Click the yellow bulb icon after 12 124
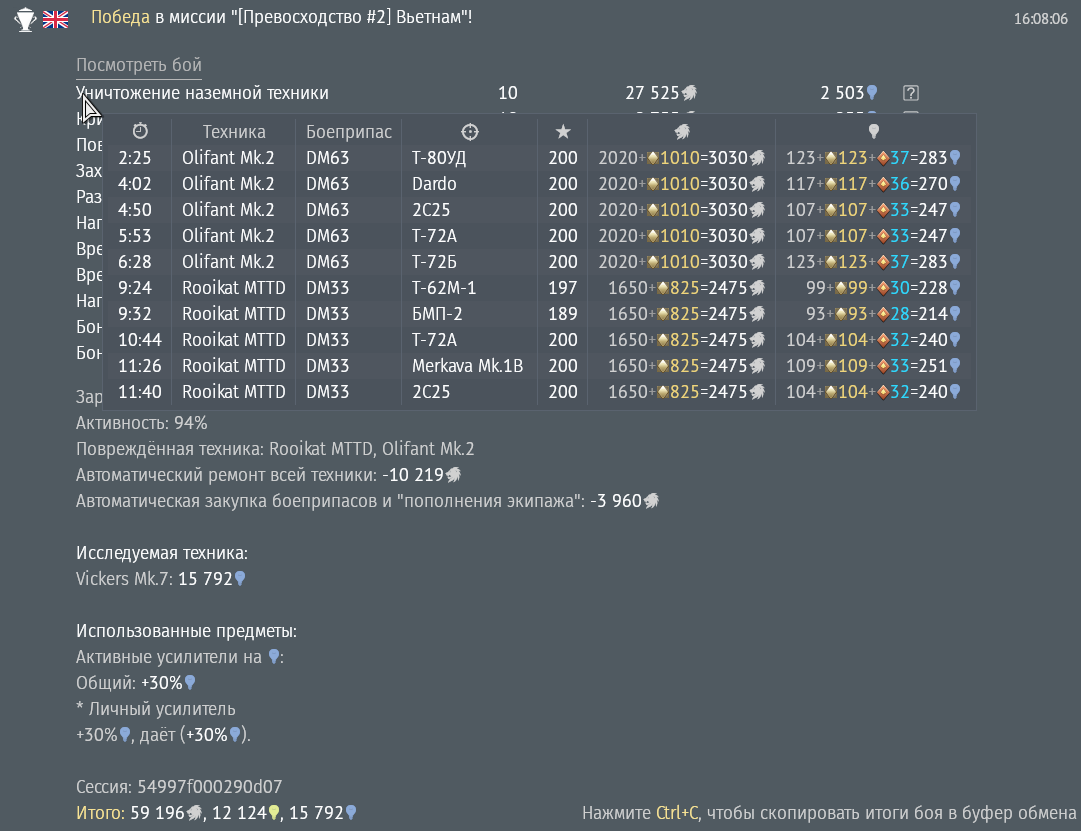 pos(274,813)
